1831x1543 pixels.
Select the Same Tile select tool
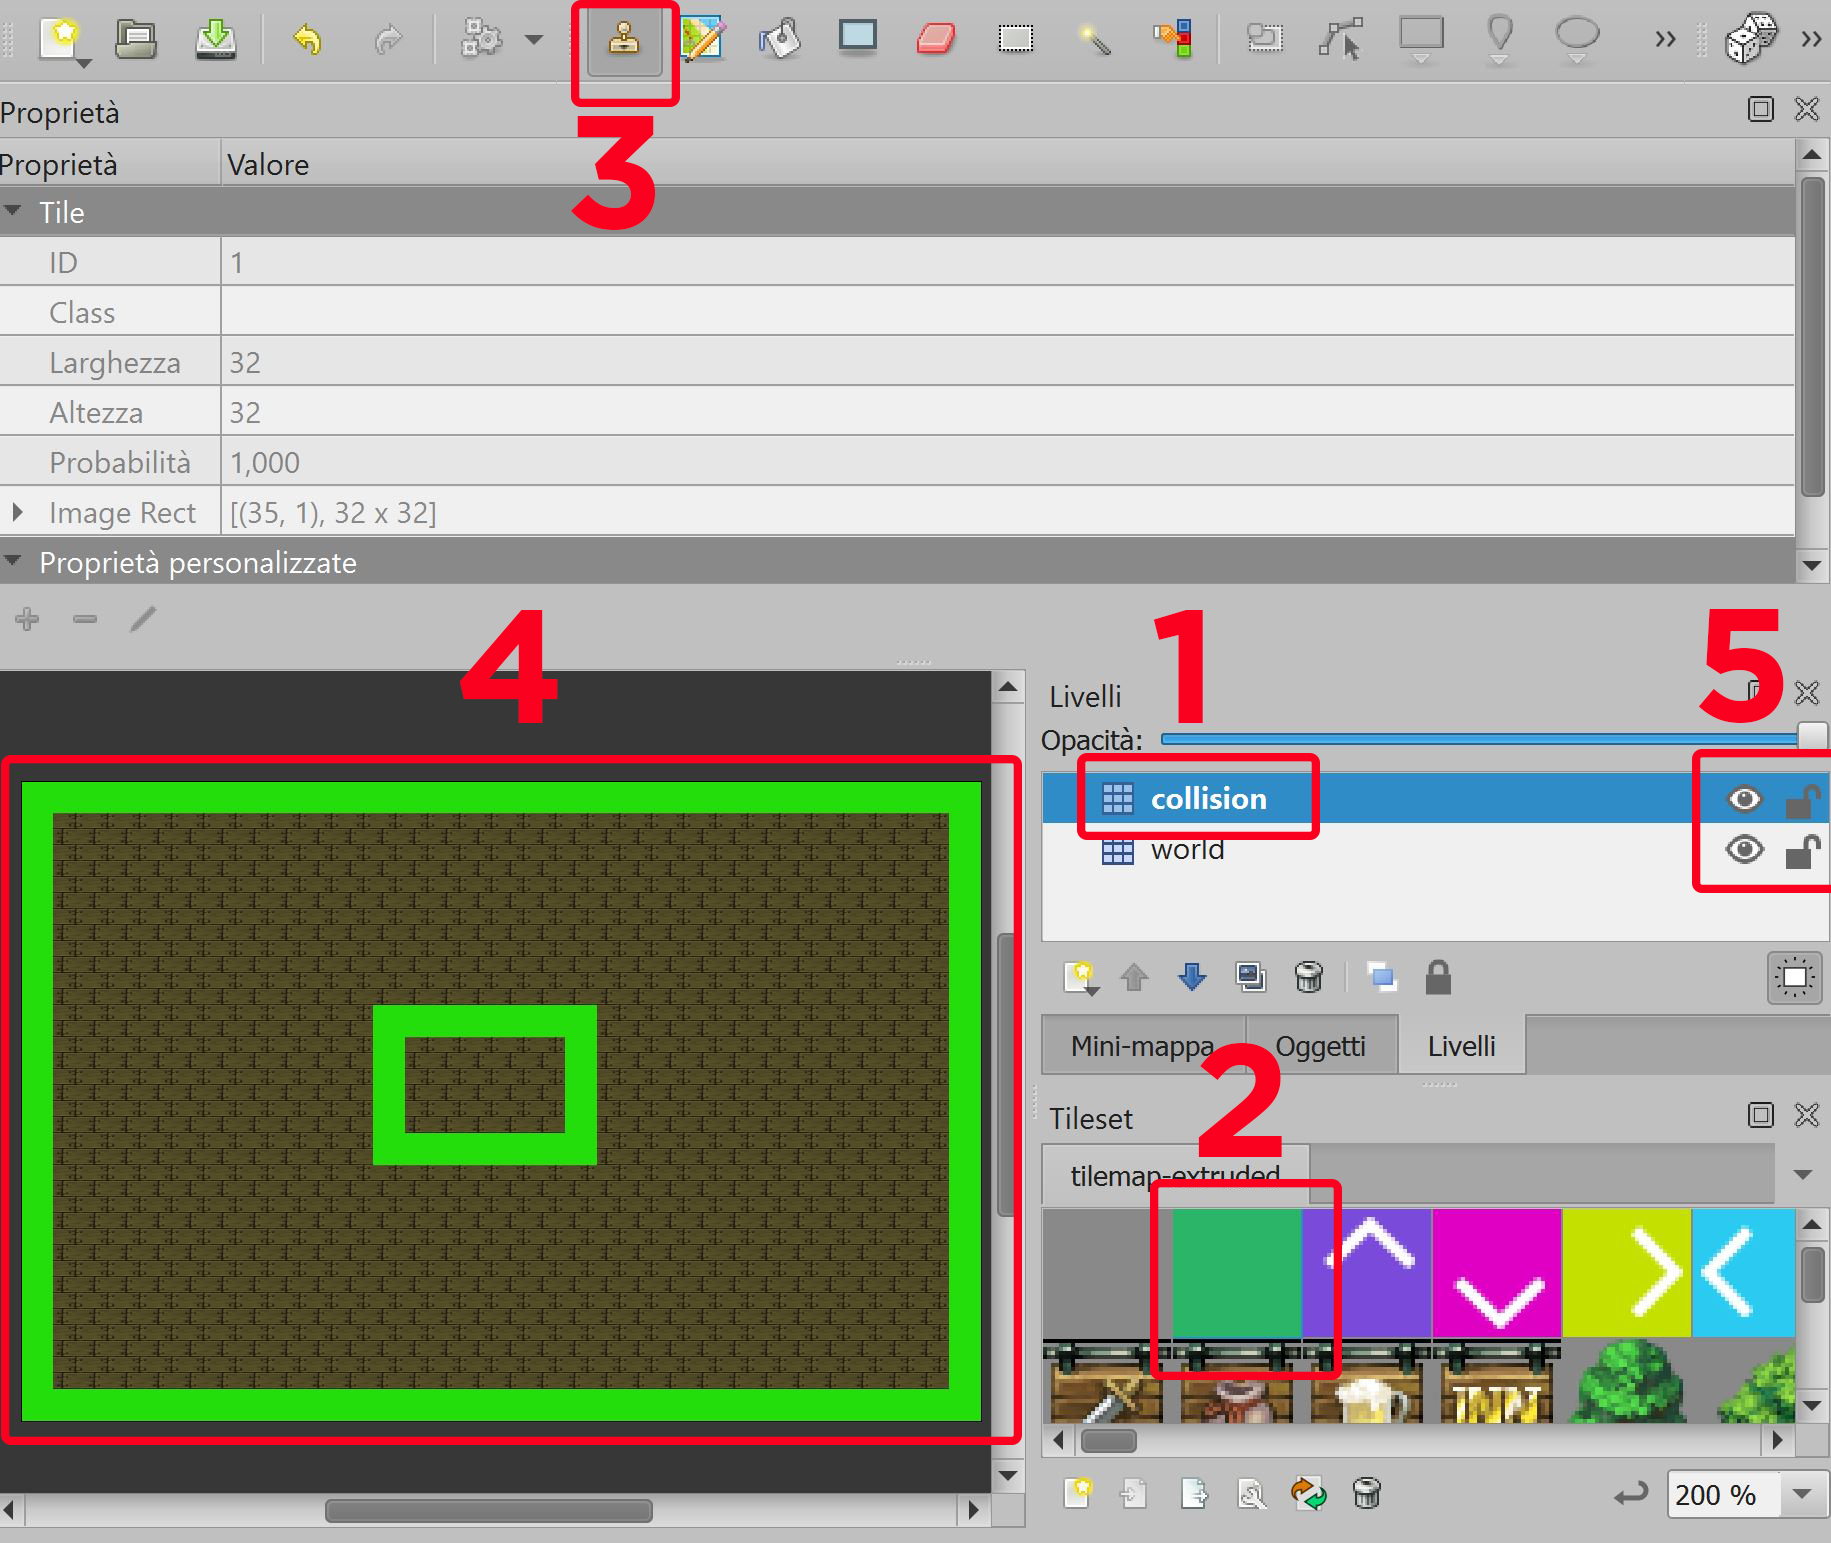(x=1173, y=39)
